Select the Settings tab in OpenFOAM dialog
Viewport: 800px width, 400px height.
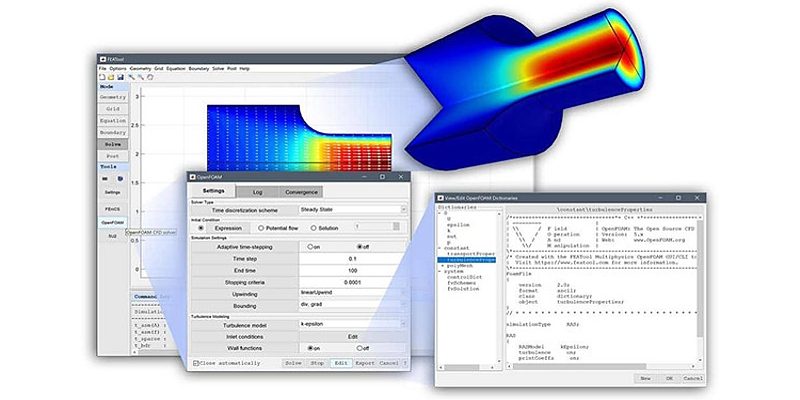click(213, 191)
